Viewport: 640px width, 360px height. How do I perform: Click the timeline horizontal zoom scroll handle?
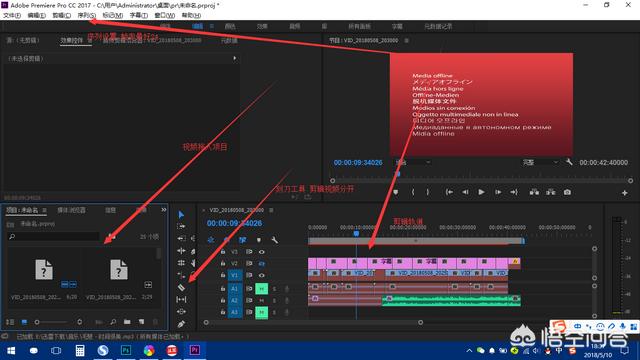tap(420, 322)
